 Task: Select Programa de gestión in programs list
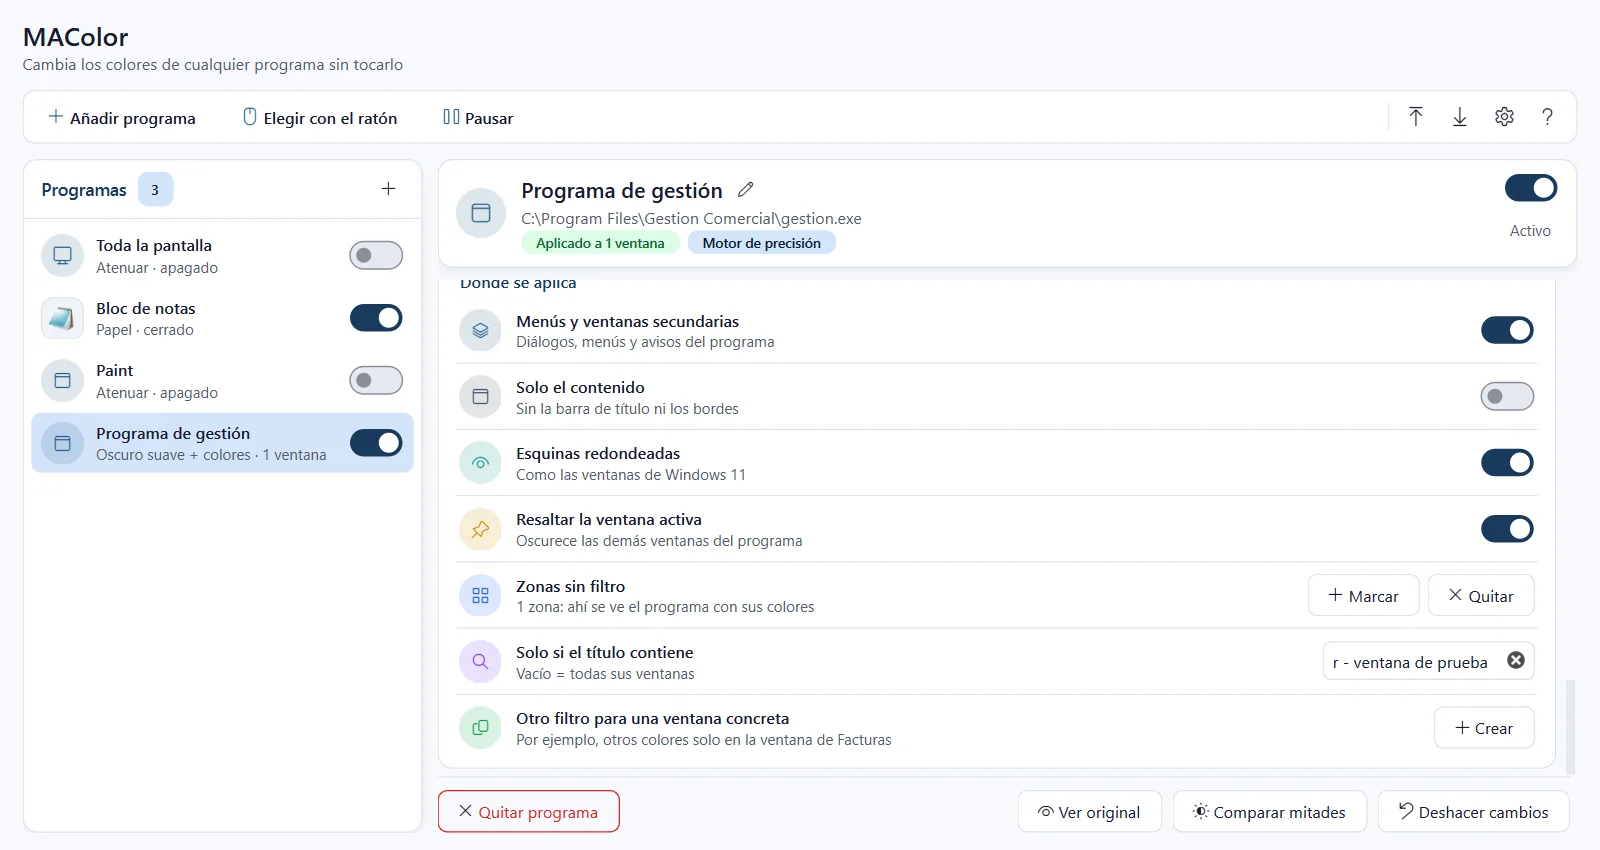pyautogui.click(x=222, y=443)
